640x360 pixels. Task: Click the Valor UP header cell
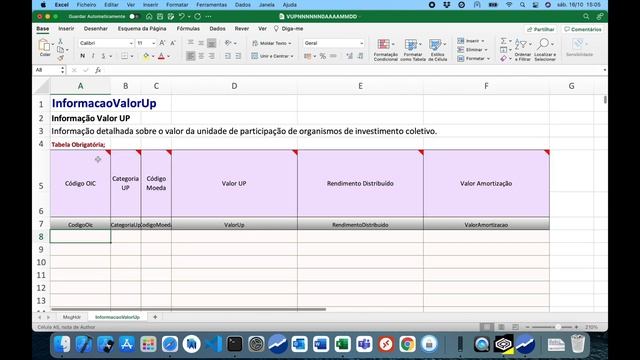pos(234,184)
